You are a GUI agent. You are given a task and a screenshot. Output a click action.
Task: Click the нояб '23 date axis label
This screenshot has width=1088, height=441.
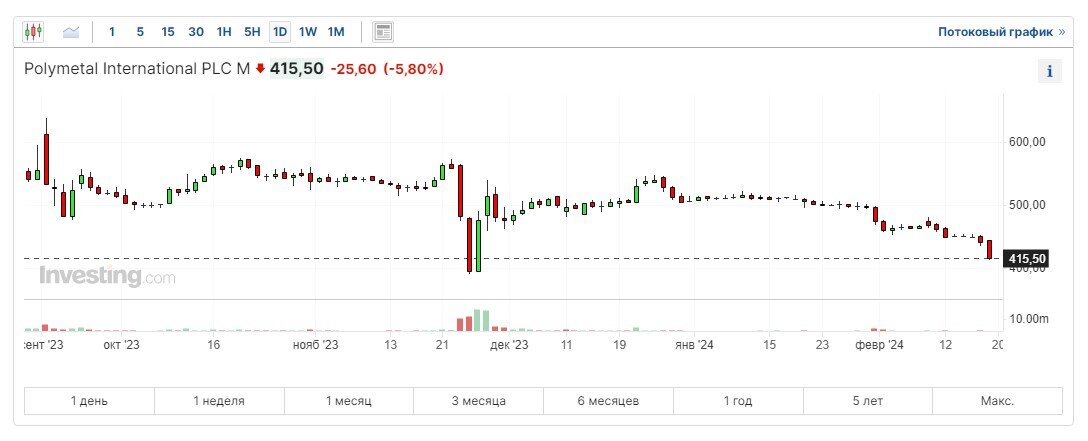[x=316, y=344]
